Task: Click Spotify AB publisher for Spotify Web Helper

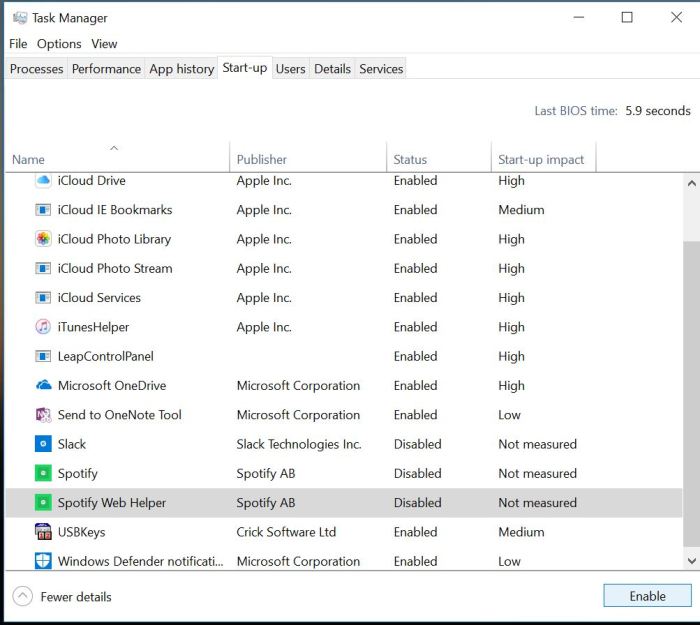Action: pyautogui.click(x=266, y=503)
